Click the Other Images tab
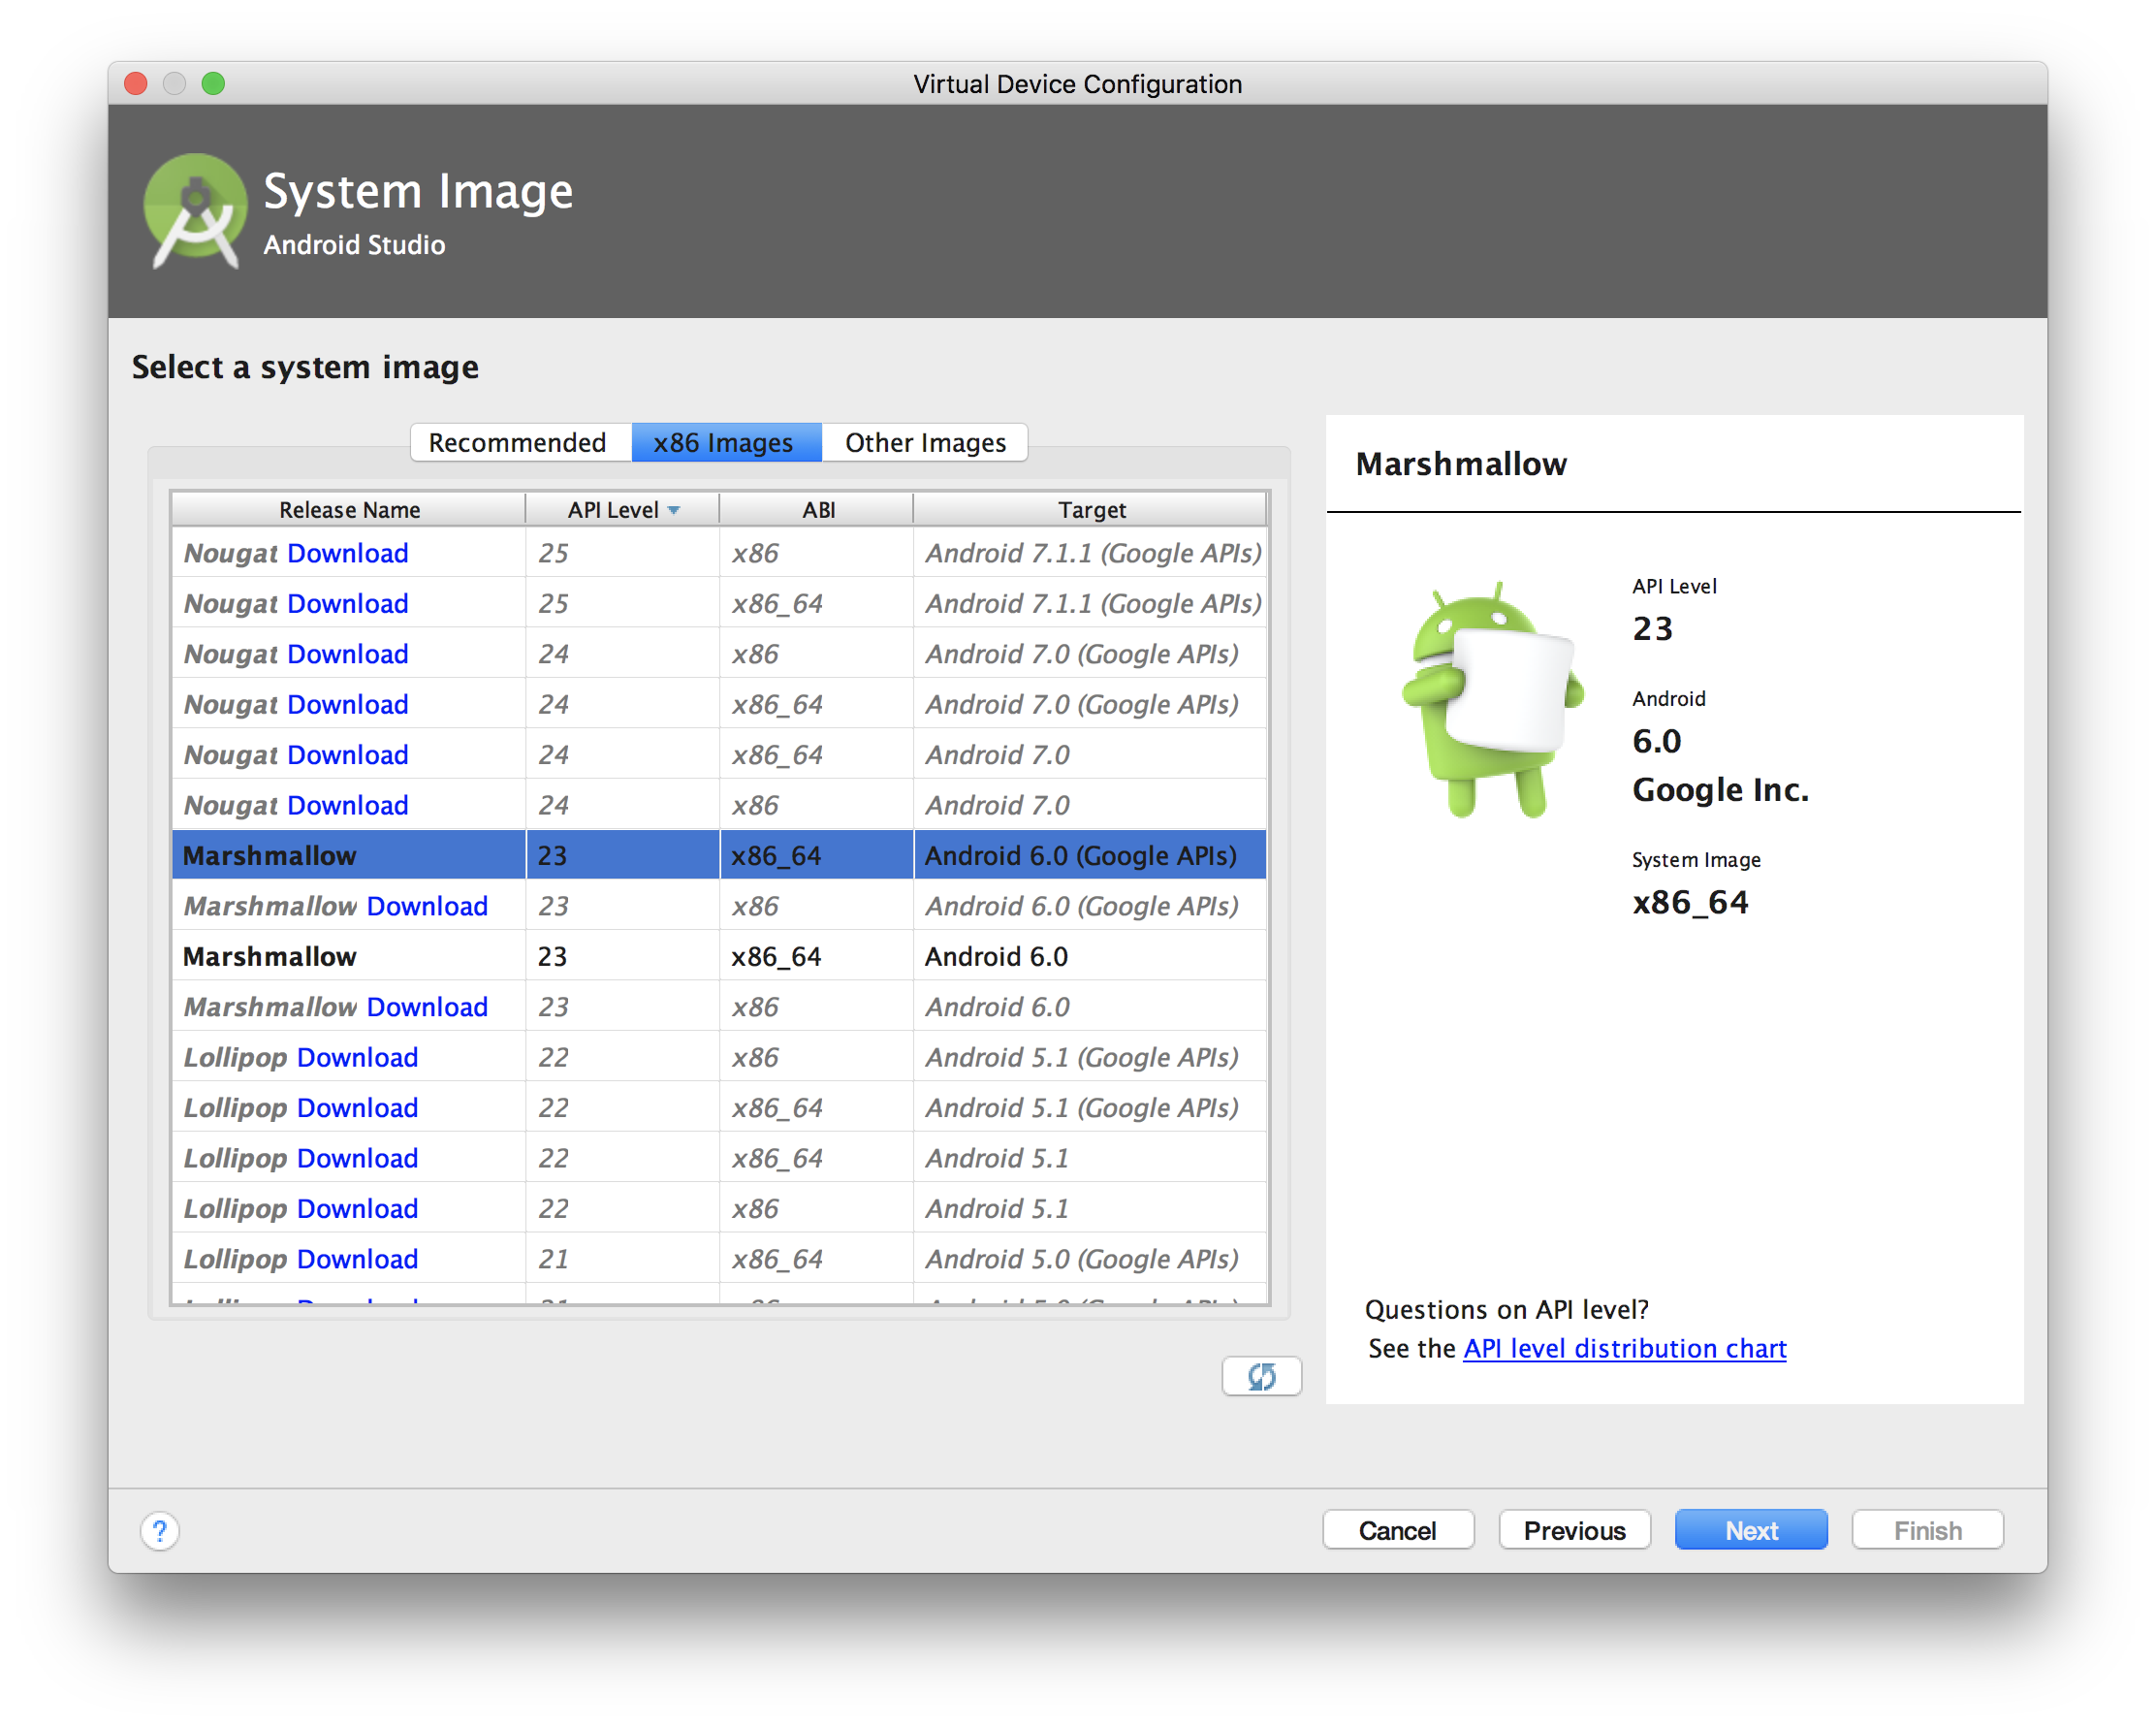The width and height of the screenshot is (2156, 1728). tap(924, 442)
